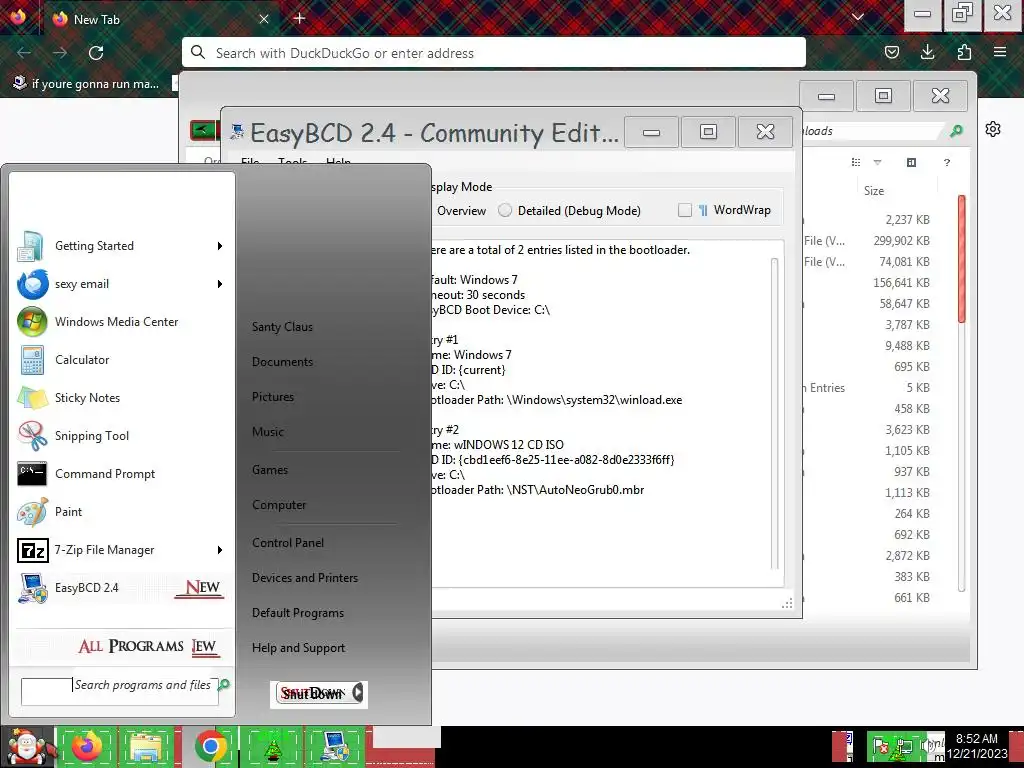1024x768 pixels.
Task: Open Getting Started from Start menu
Action: click(x=121, y=246)
